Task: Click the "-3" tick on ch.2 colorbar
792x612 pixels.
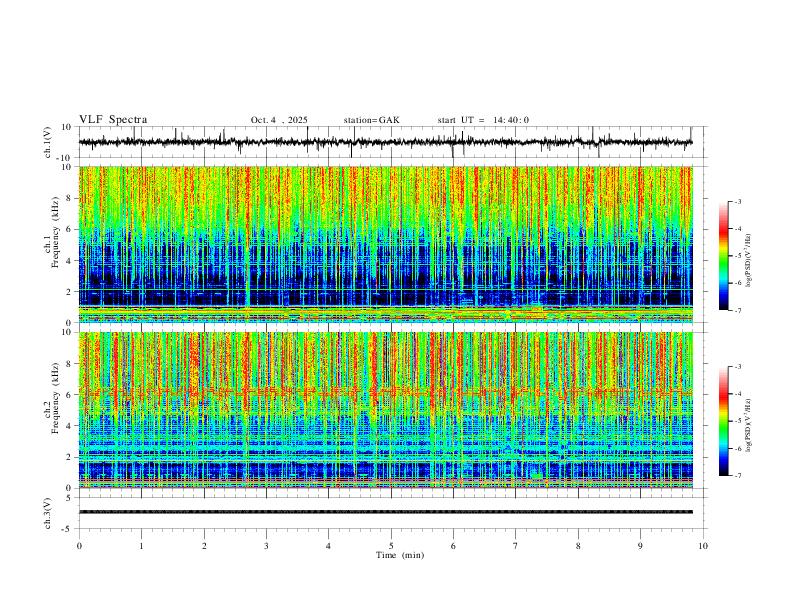Action: point(738,367)
